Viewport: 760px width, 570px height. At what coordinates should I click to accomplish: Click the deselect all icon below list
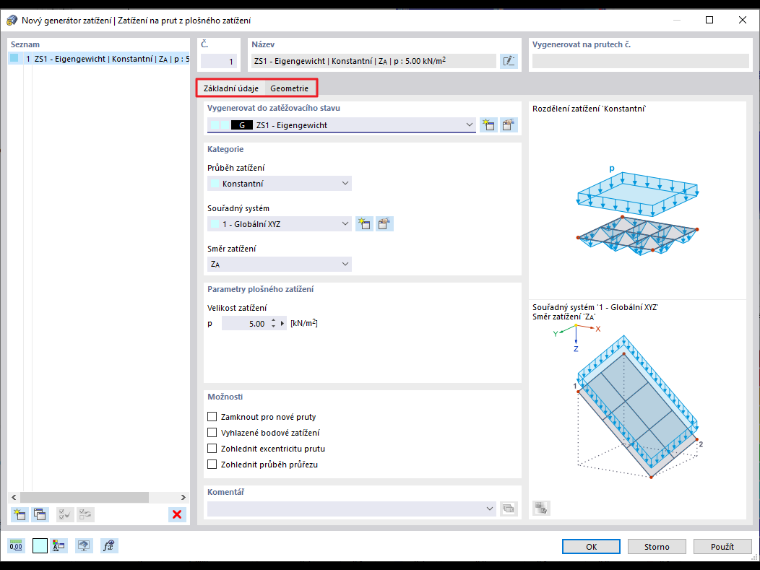(x=85, y=514)
